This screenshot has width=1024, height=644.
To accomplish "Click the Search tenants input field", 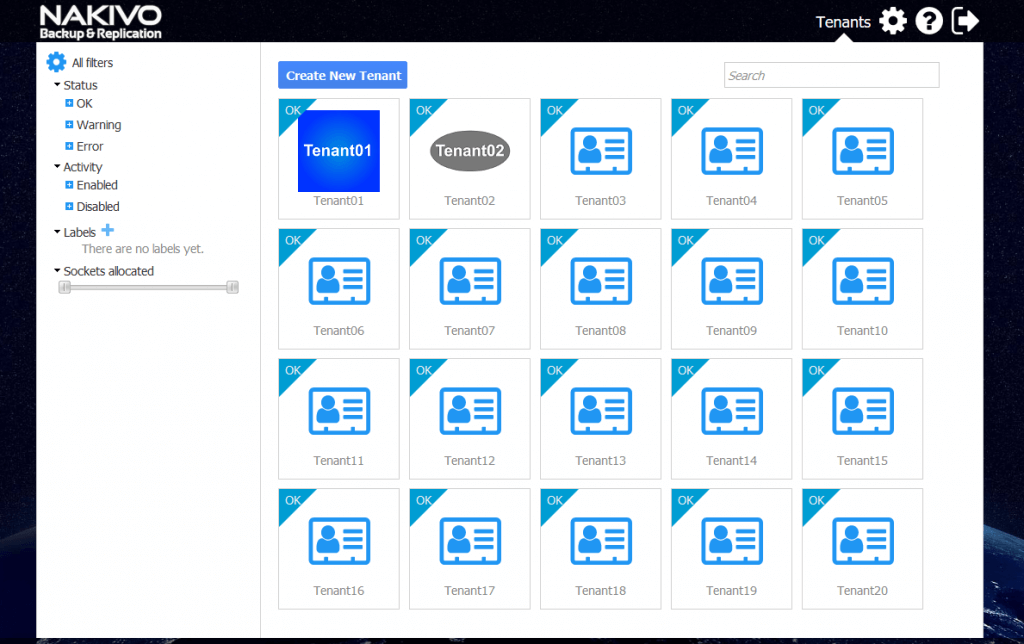I will (x=831, y=75).
